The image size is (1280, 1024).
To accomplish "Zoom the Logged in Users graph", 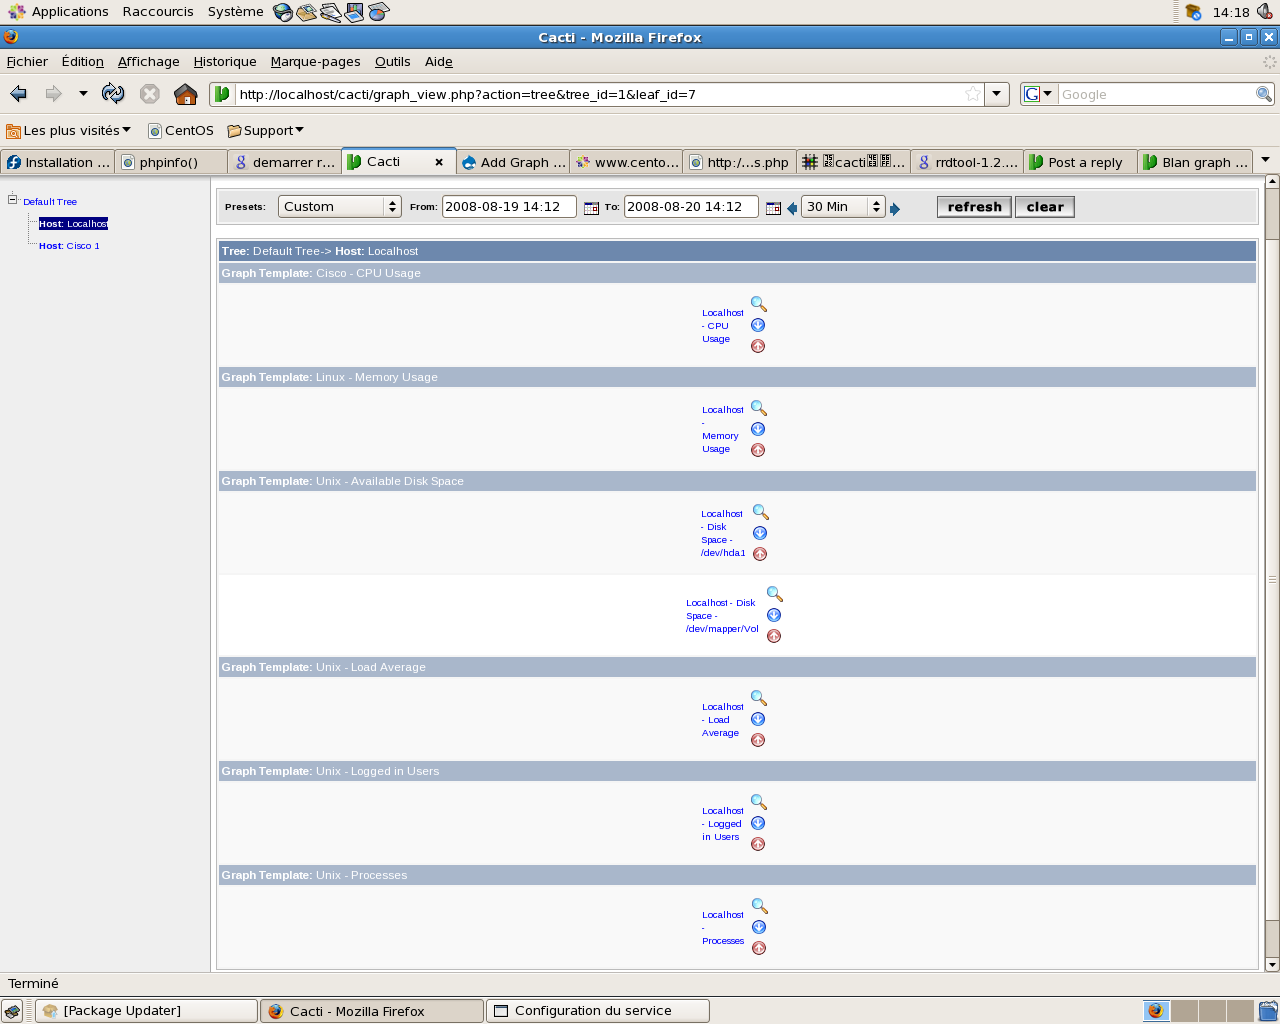I will [759, 802].
